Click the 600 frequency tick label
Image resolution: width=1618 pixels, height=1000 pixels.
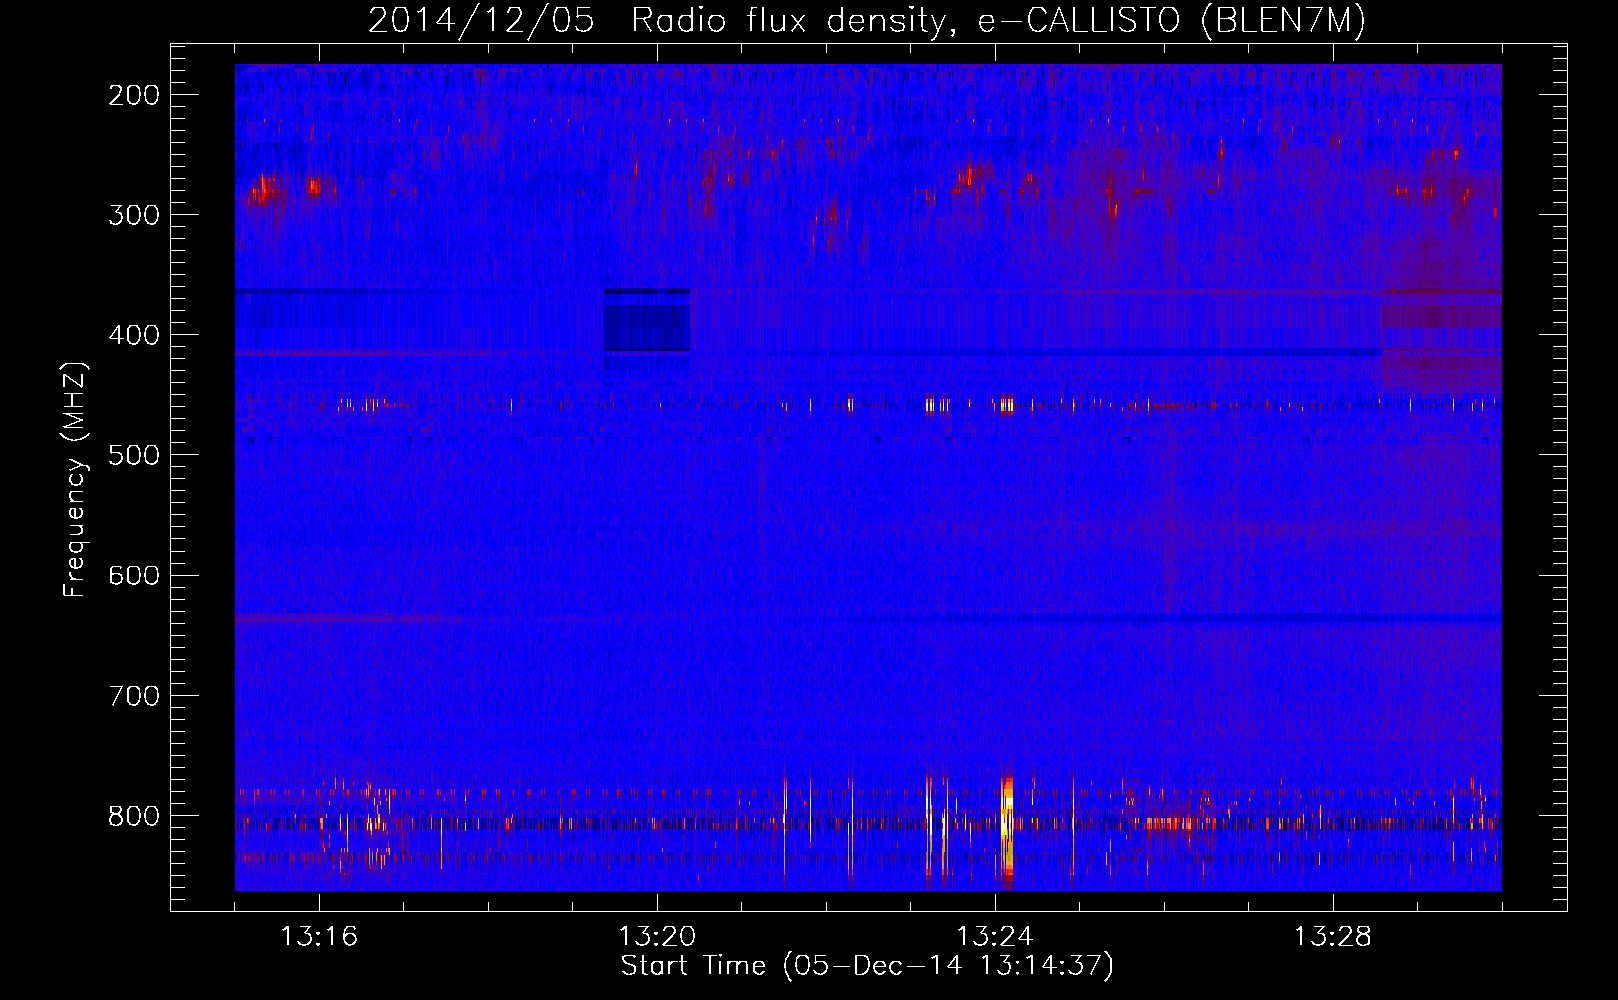134,575
